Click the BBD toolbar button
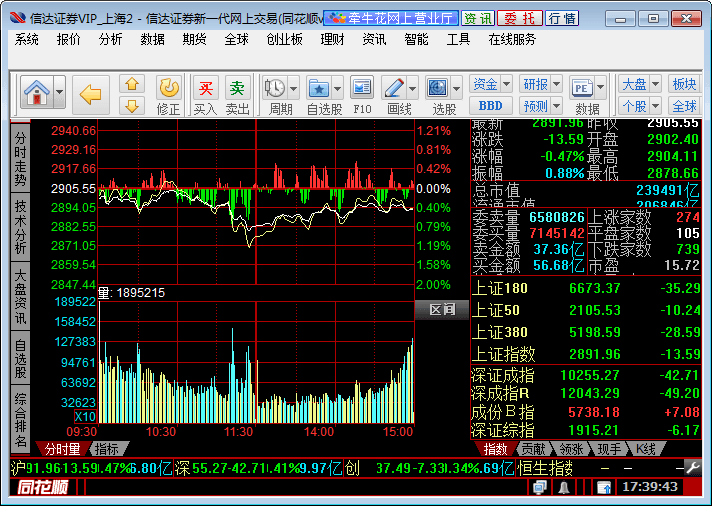This screenshot has width=712, height=506. click(x=490, y=106)
